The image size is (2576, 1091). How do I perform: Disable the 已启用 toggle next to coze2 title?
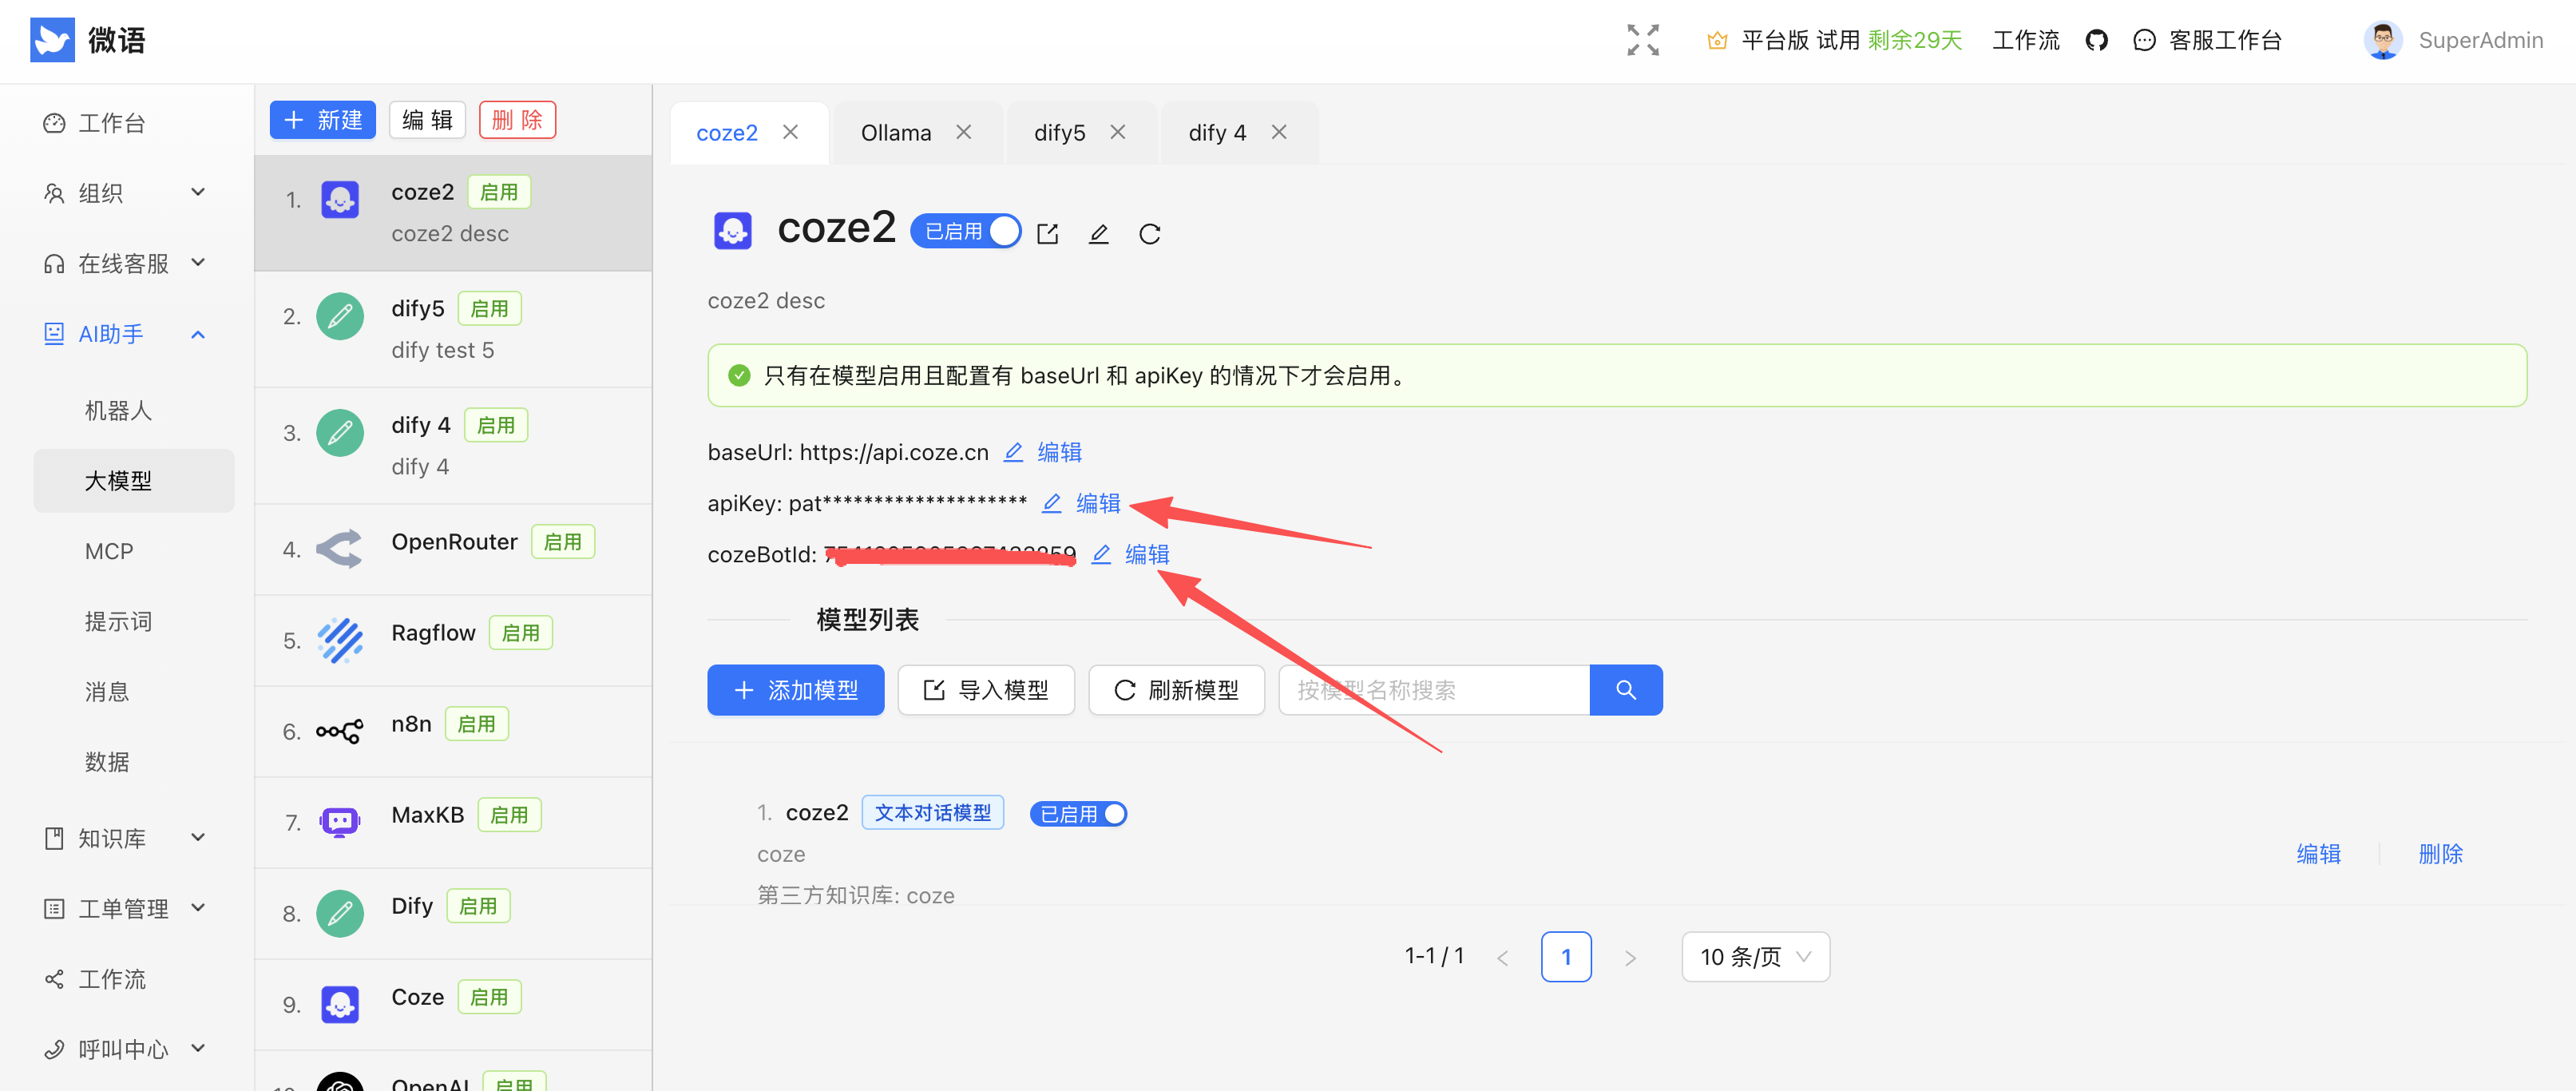(x=1003, y=230)
